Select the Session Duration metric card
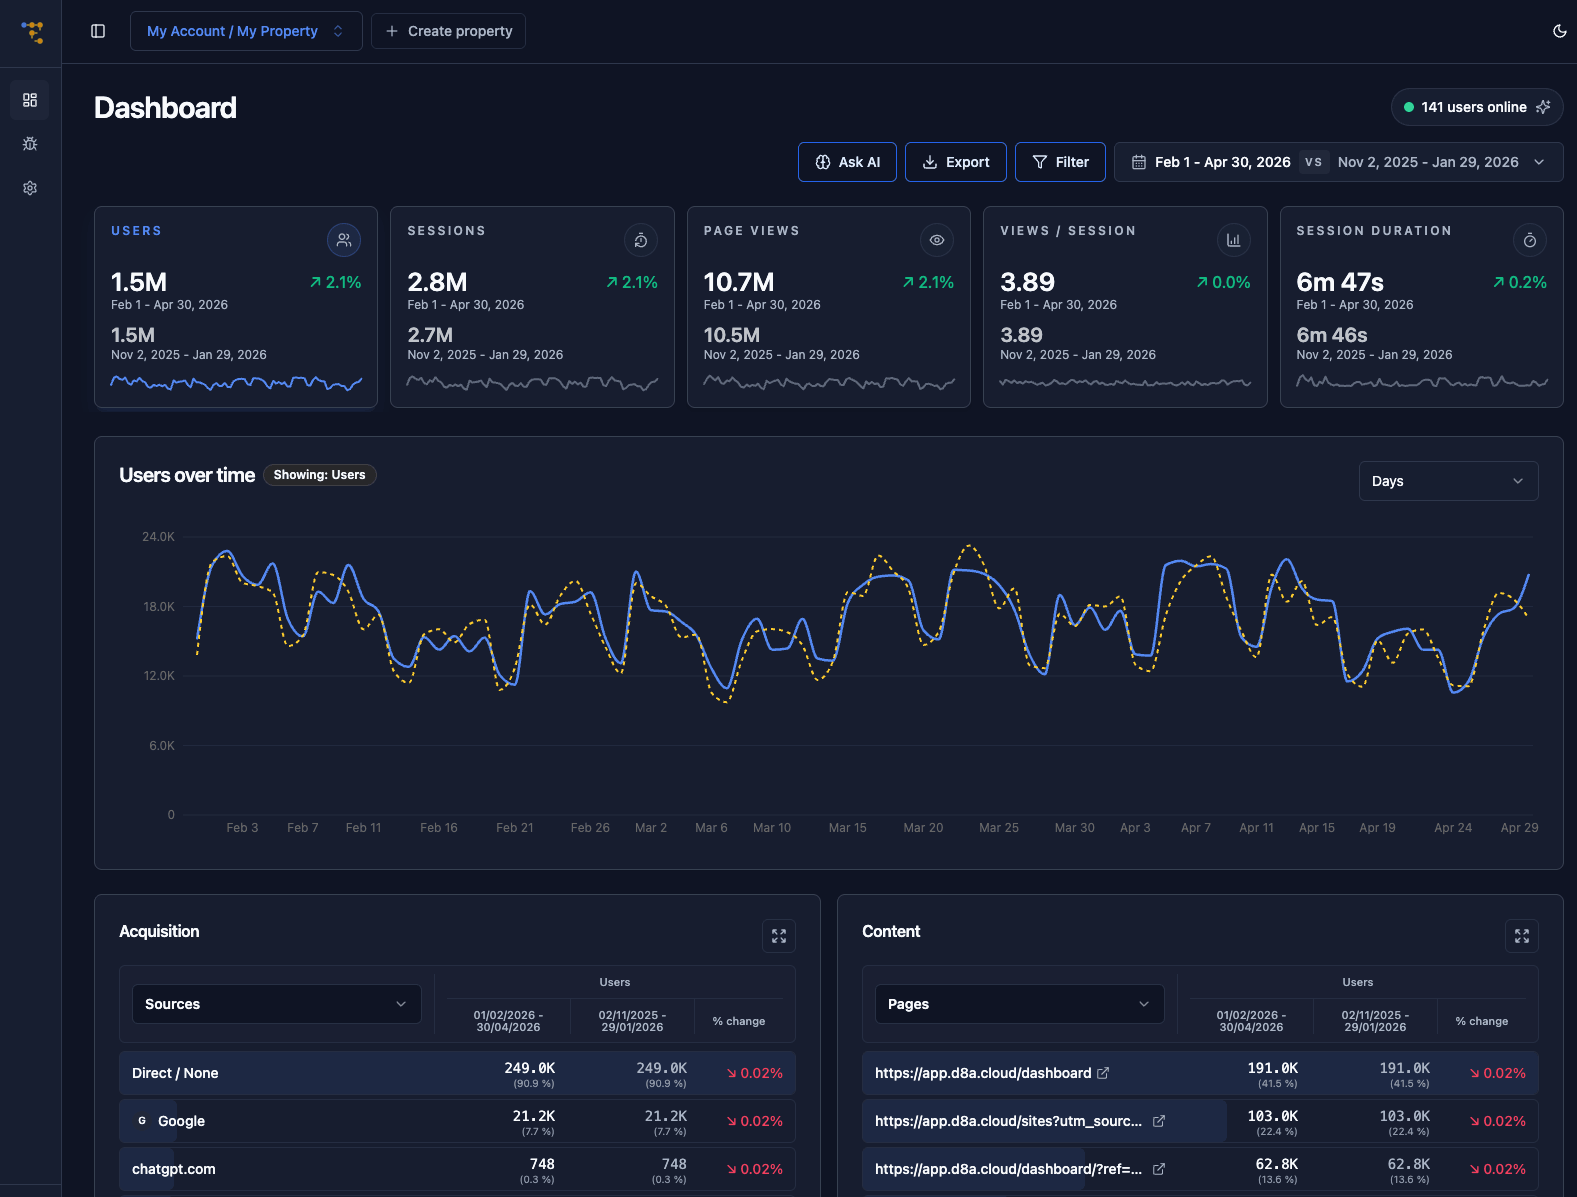 point(1422,307)
